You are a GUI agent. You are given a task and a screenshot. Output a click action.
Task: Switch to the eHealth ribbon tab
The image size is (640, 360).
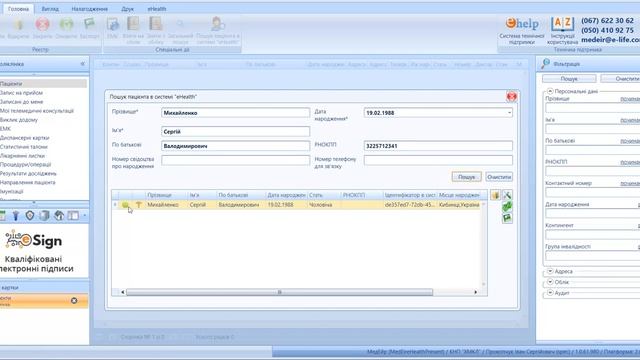(x=157, y=9)
